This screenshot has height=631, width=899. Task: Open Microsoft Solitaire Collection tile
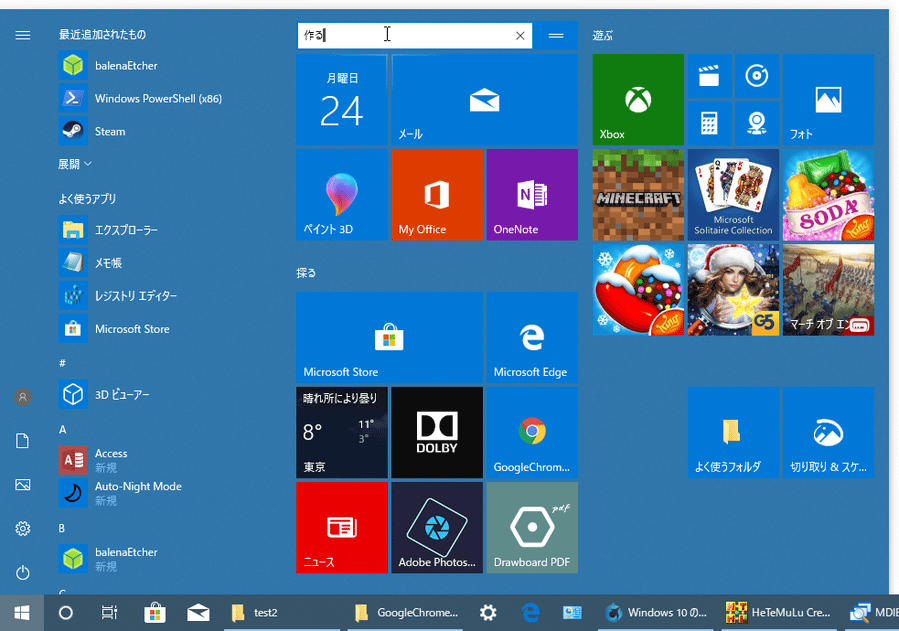pos(733,195)
